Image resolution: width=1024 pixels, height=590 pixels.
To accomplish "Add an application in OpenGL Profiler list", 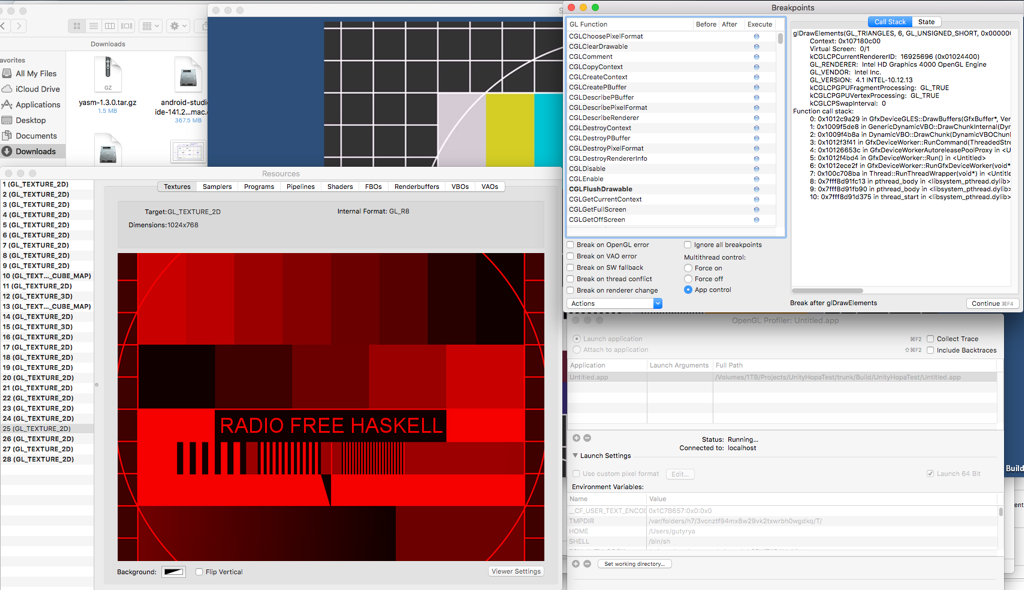I will [576, 438].
